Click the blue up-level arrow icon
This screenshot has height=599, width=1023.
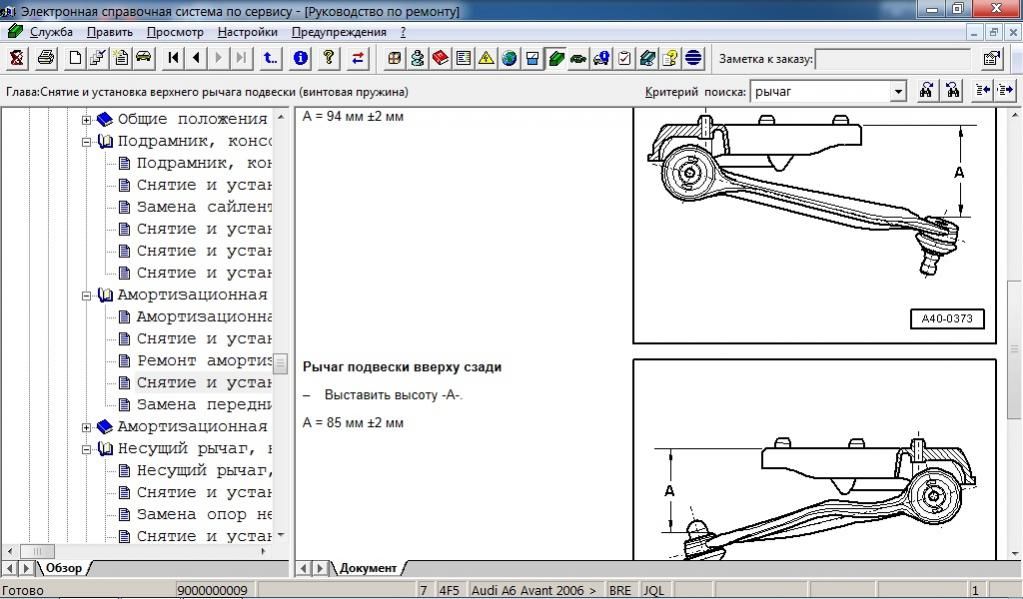click(270, 59)
